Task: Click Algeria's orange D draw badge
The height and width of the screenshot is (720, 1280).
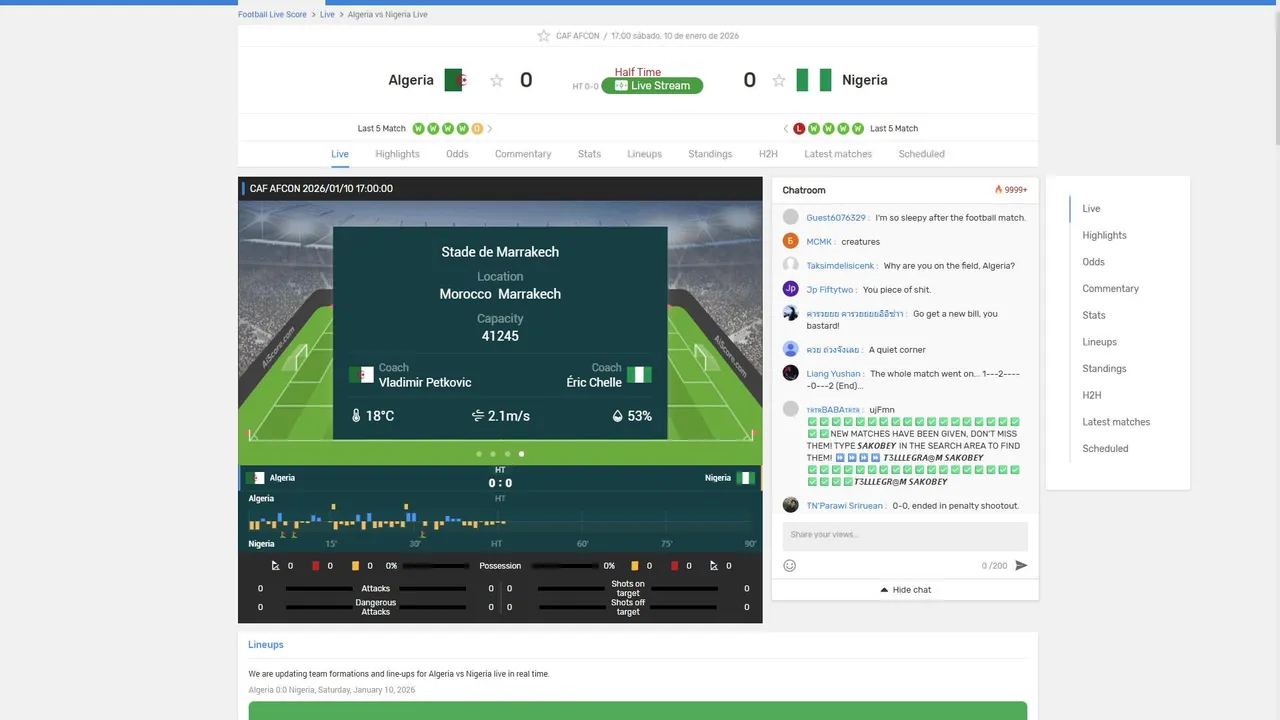Action: (477, 129)
